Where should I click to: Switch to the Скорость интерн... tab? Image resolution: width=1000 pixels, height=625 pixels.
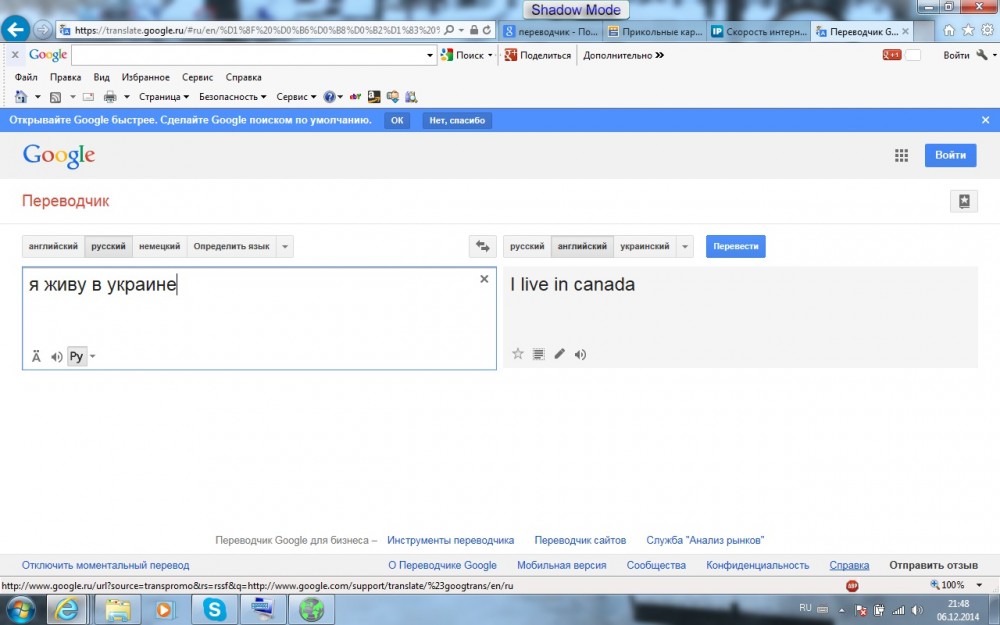(x=760, y=31)
